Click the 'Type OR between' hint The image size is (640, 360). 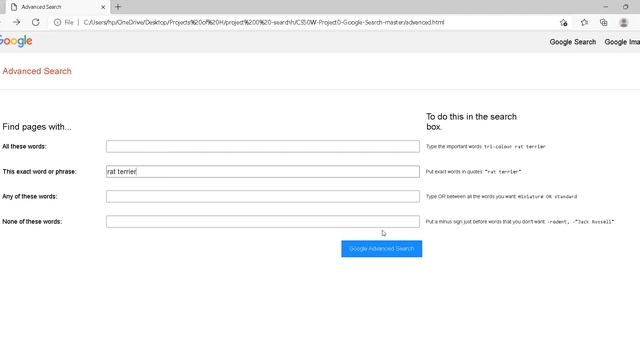point(501,197)
